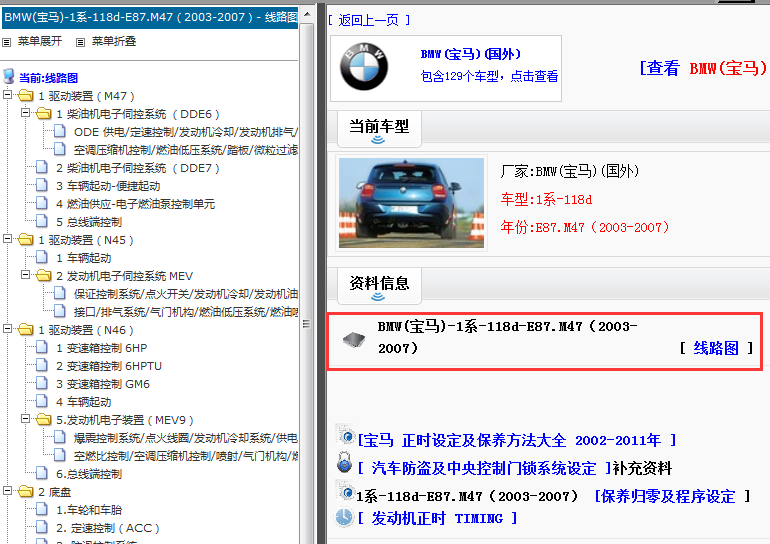Click the 菜单展开 text
Image resolution: width=770 pixels, height=544 pixels.
(x=40, y=41)
